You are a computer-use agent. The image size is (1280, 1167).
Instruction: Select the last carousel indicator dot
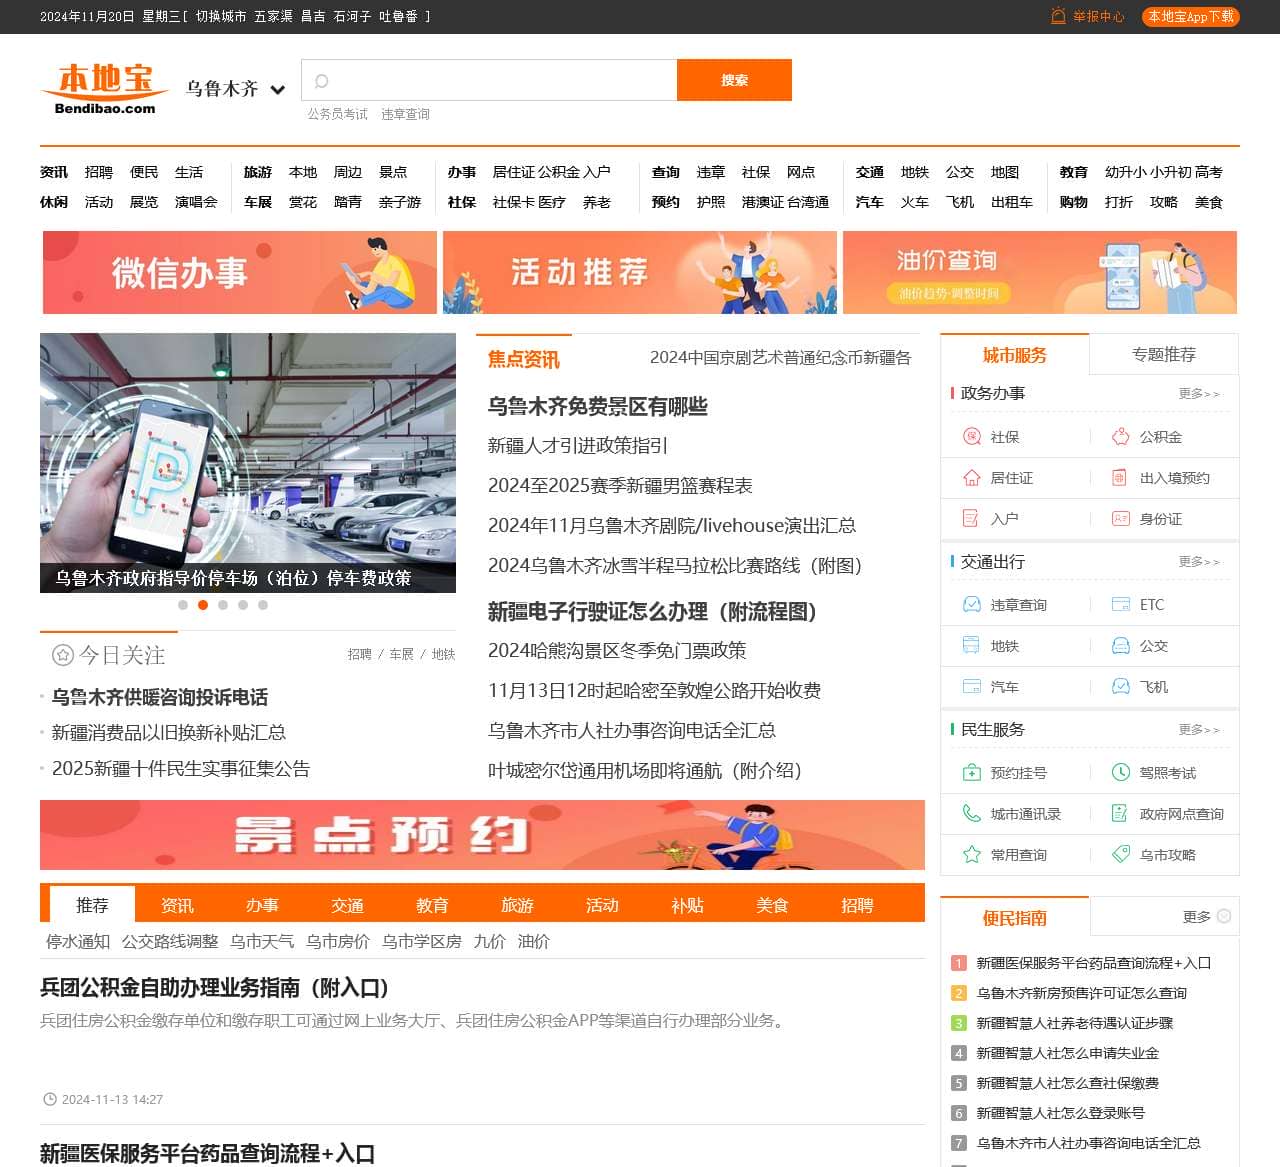coord(263,605)
